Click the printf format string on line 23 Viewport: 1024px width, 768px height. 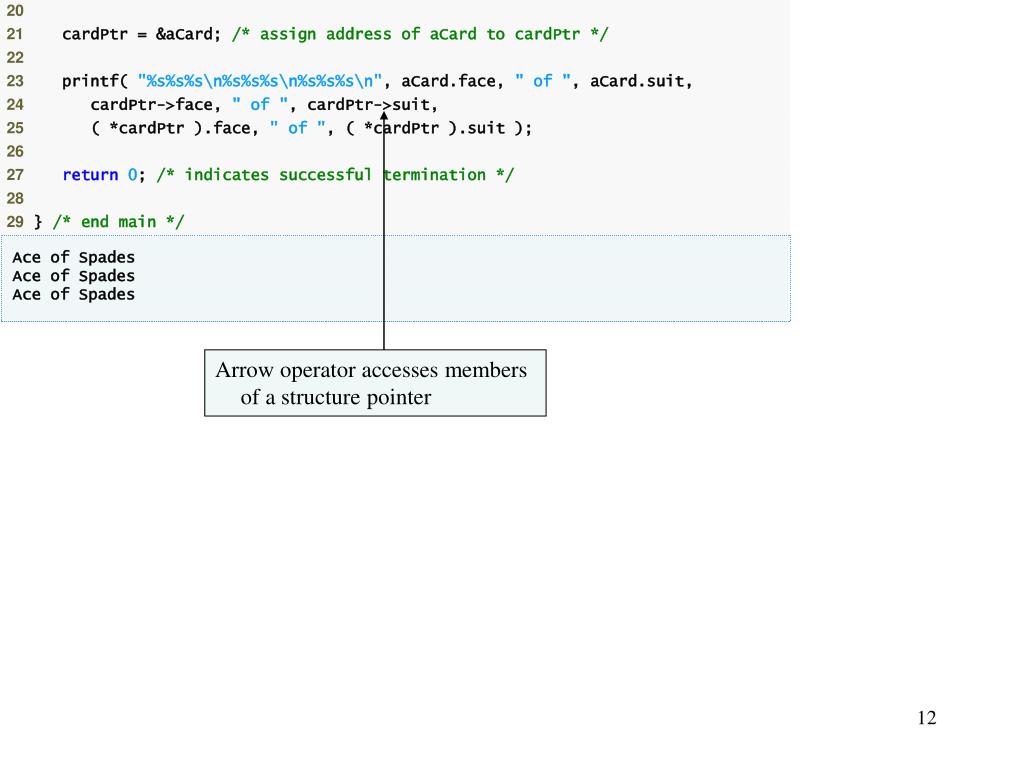click(259, 81)
